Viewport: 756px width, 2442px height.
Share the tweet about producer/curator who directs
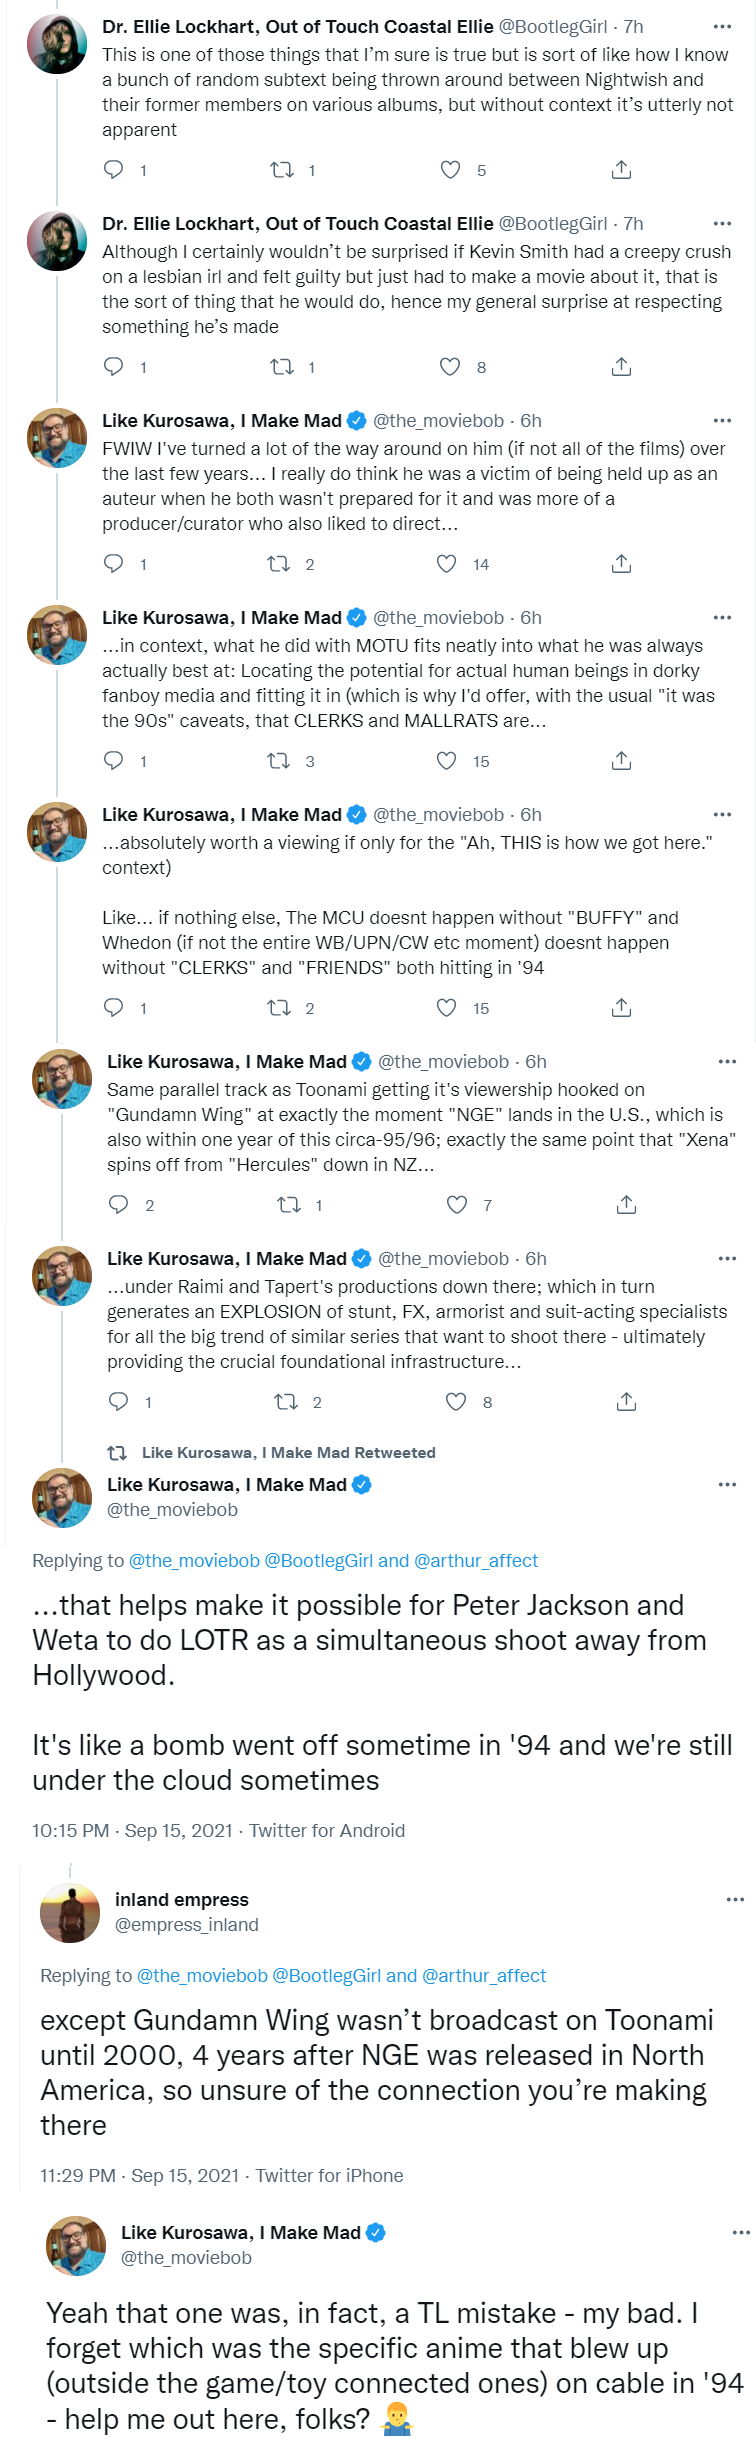coord(621,564)
